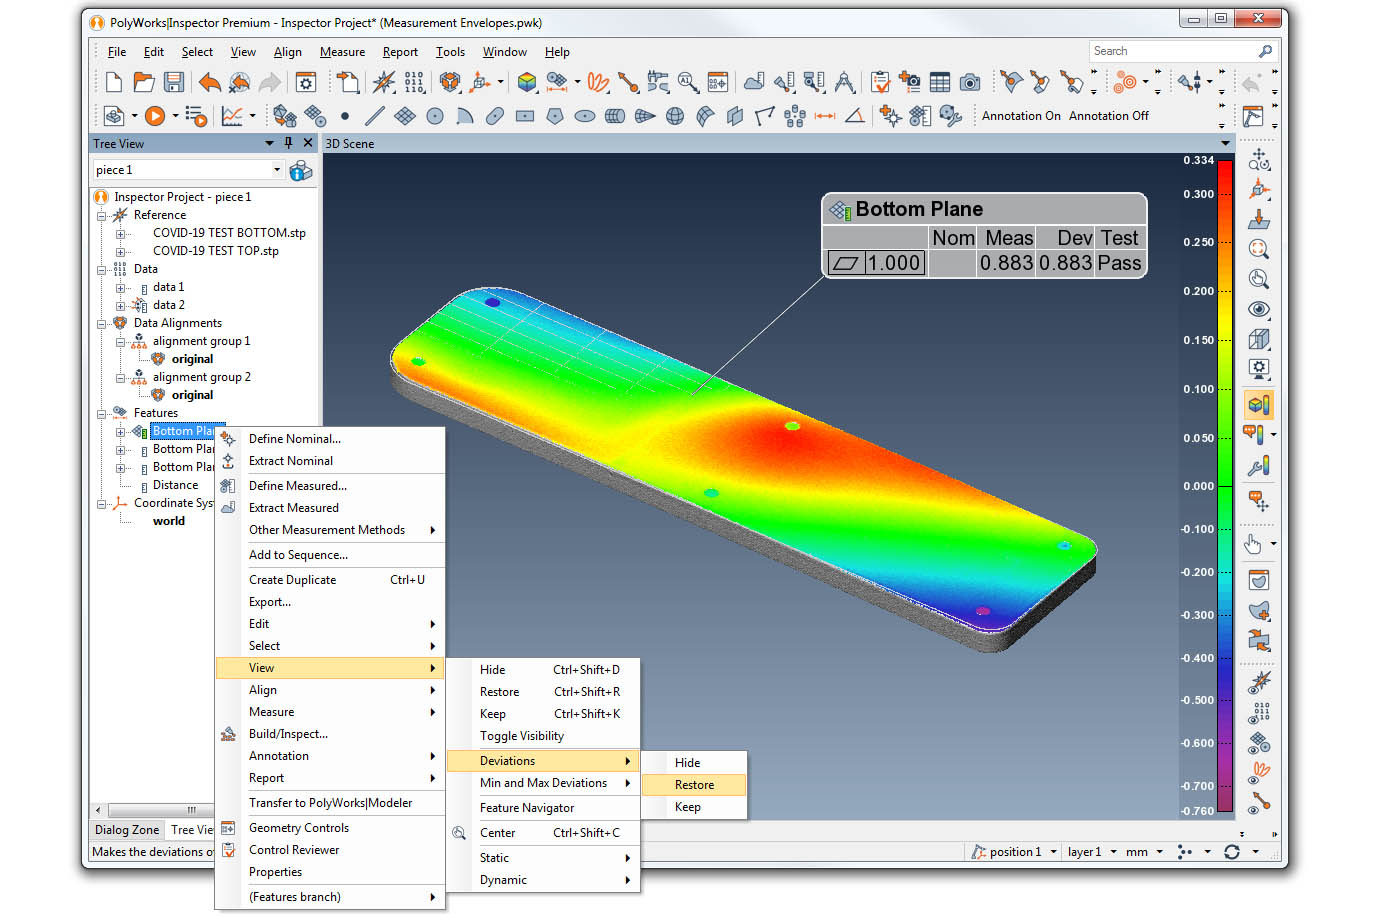Click Annotation Off toggle
This screenshot has height=917, width=1380.
(1108, 116)
